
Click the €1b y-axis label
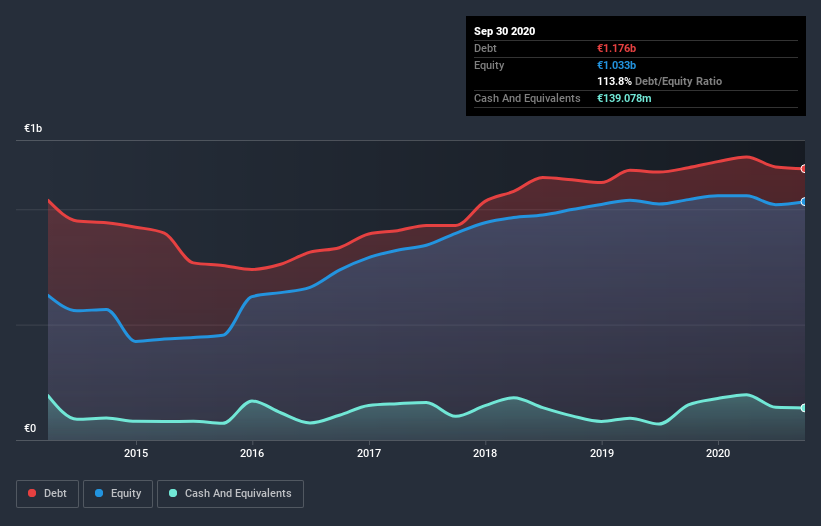(x=33, y=128)
